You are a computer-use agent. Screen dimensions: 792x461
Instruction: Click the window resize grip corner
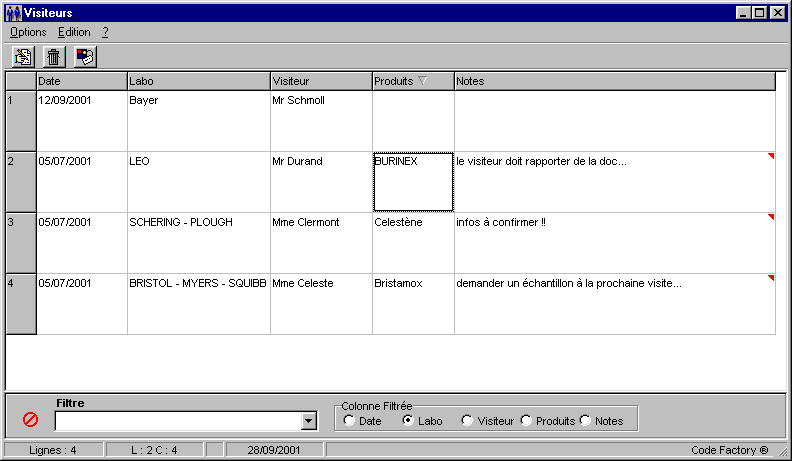tap(782, 451)
